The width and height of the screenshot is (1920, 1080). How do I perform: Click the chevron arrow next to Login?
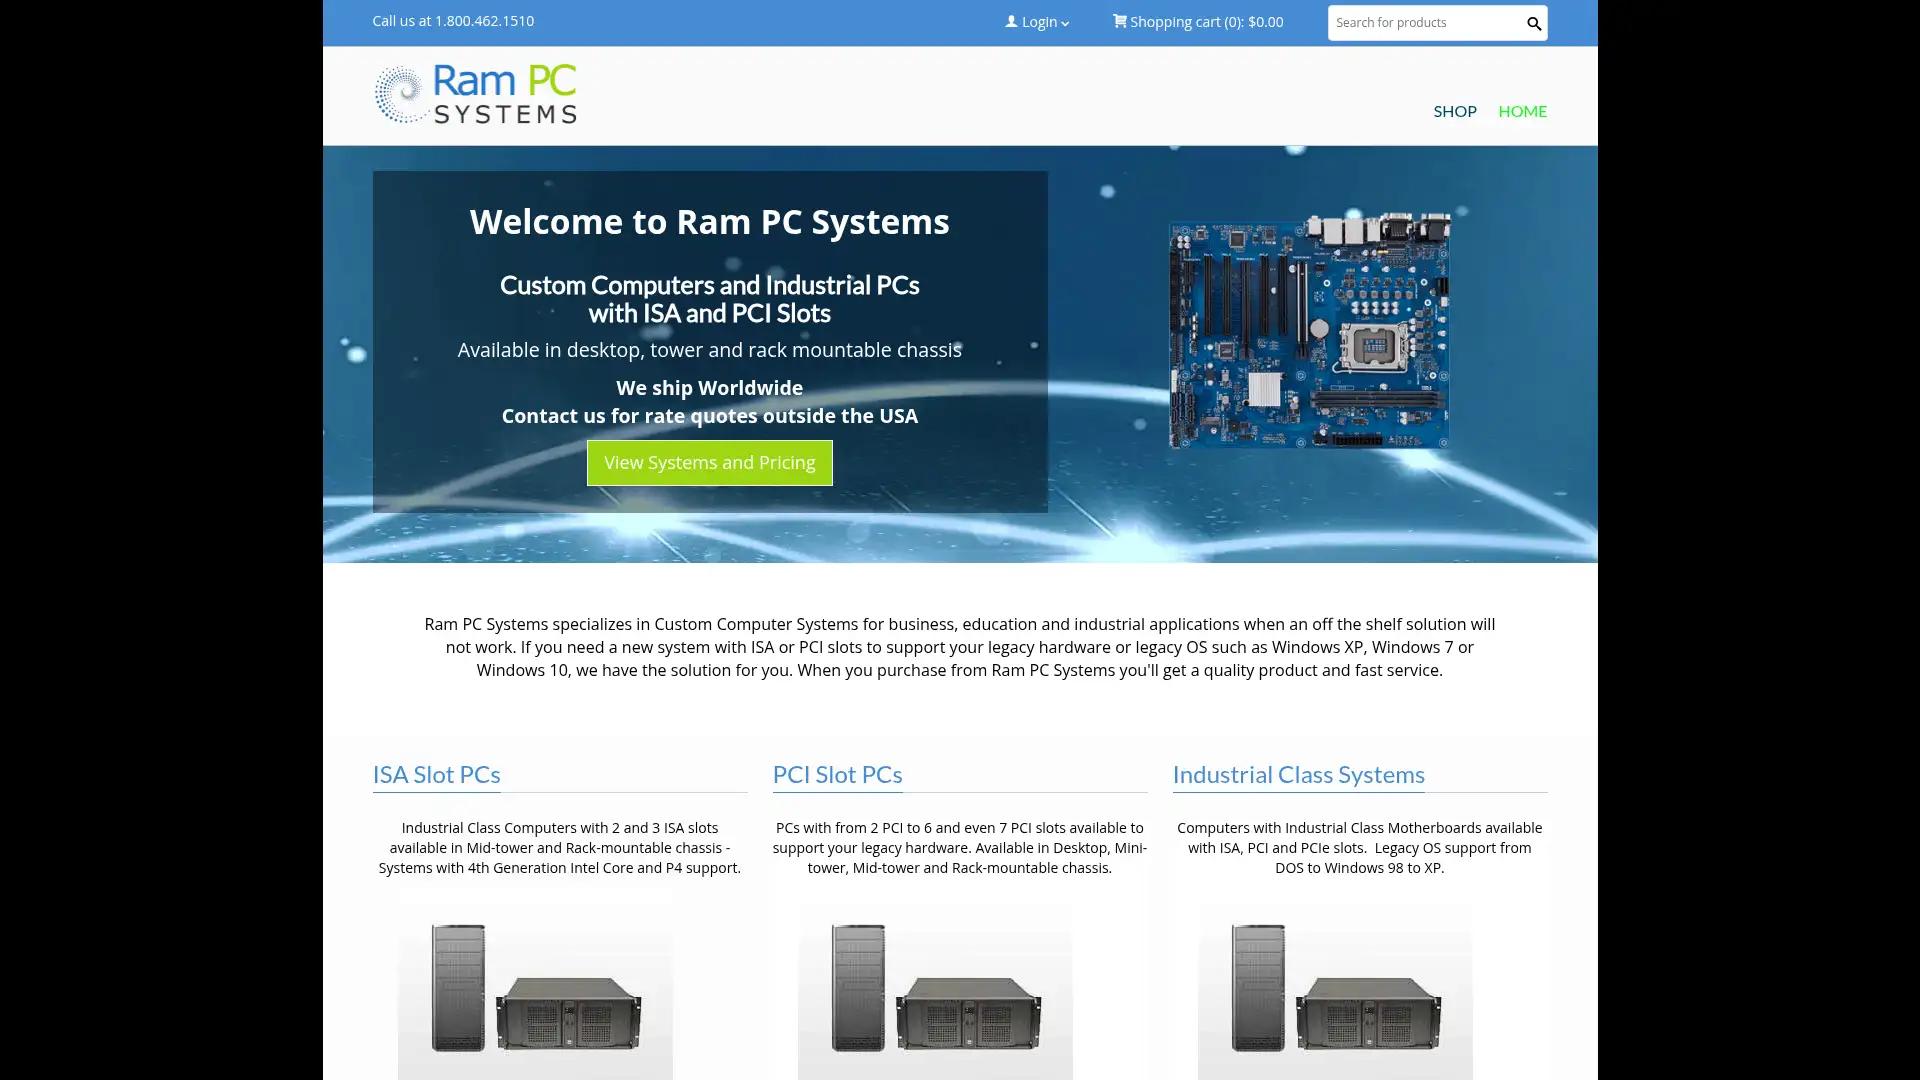point(1064,23)
